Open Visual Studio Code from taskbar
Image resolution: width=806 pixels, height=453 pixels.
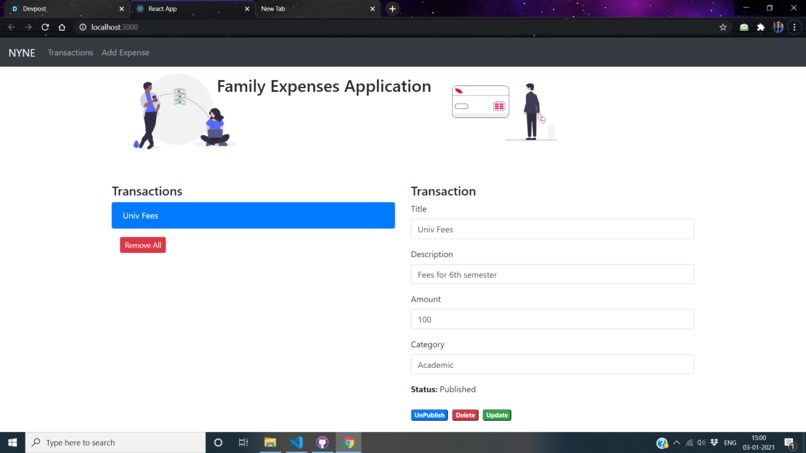tap(296, 442)
